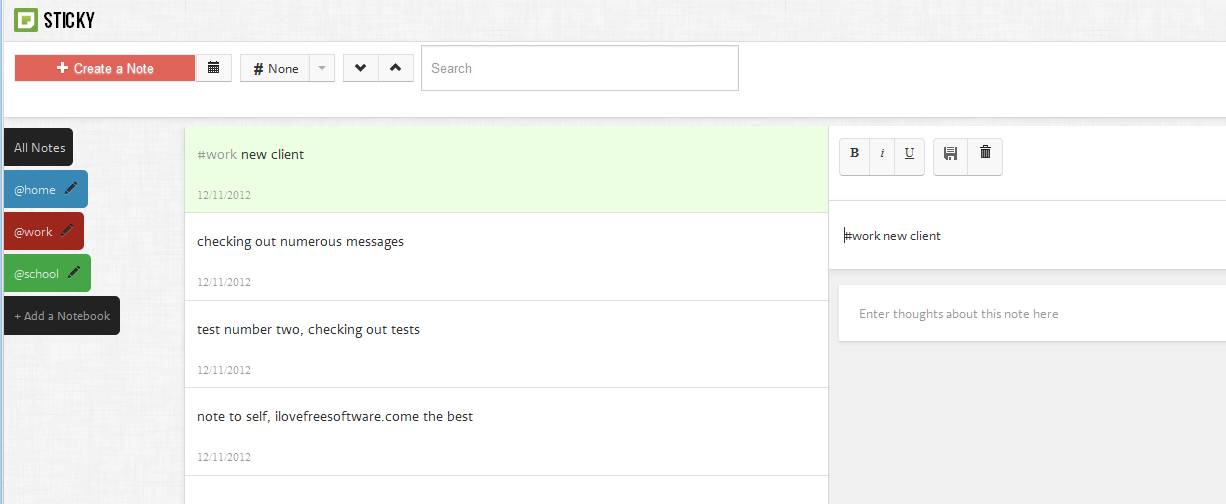
Task: Click pencil icon beside @school notebook
Action: [x=74, y=272]
